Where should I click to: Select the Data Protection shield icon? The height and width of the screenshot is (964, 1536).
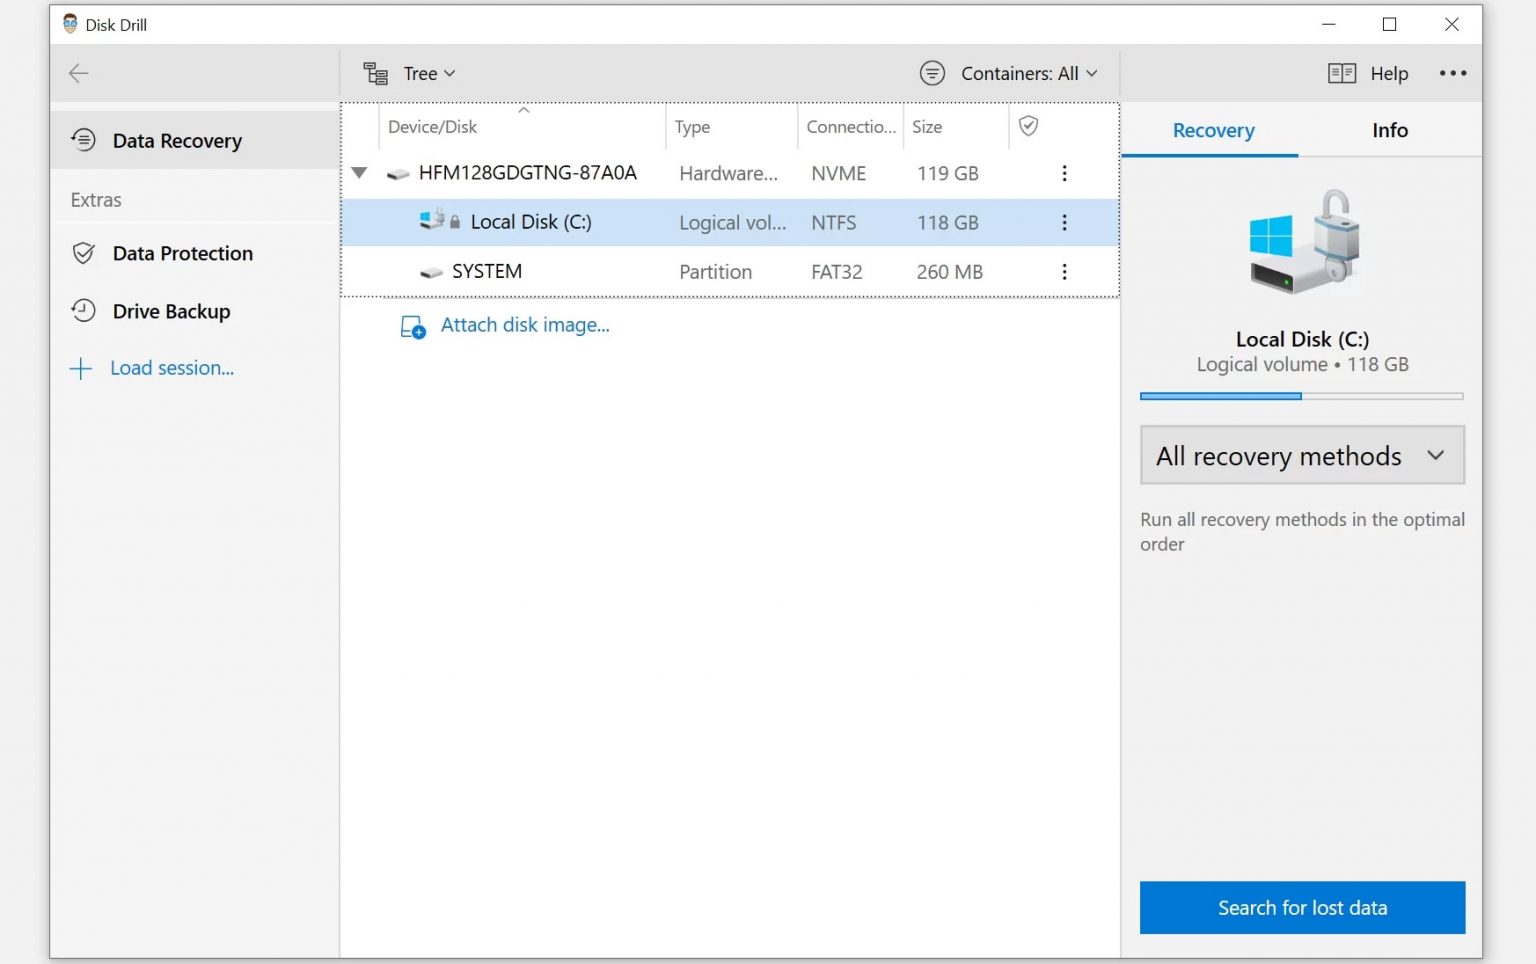(84, 253)
